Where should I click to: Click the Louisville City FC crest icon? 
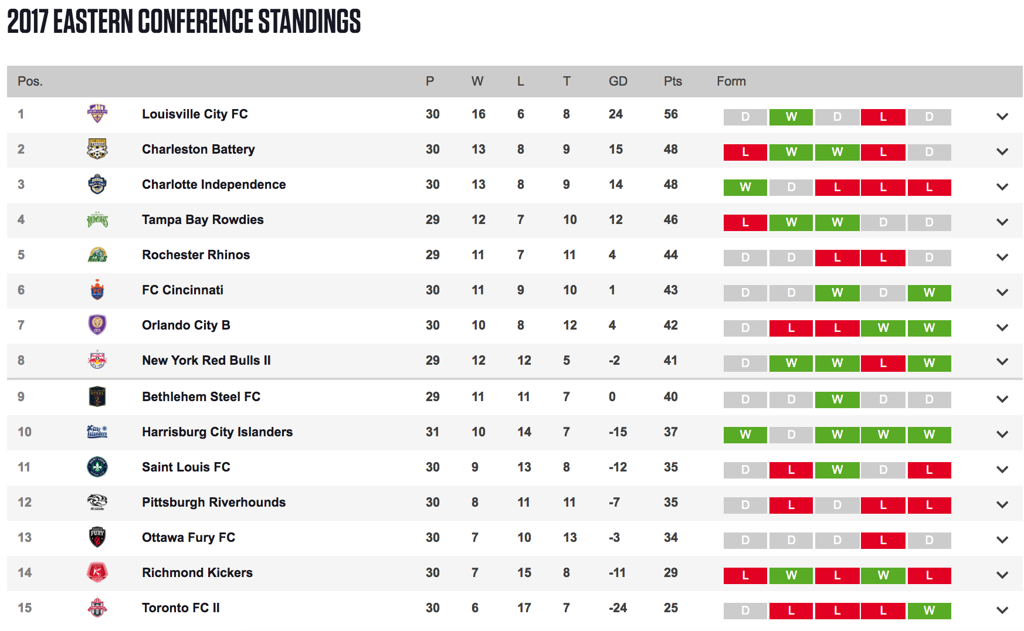tap(97, 114)
